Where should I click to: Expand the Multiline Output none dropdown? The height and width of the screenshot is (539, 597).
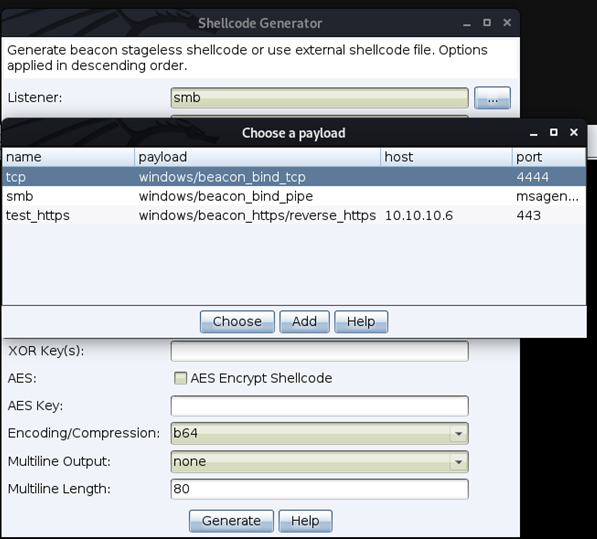tap(458, 462)
